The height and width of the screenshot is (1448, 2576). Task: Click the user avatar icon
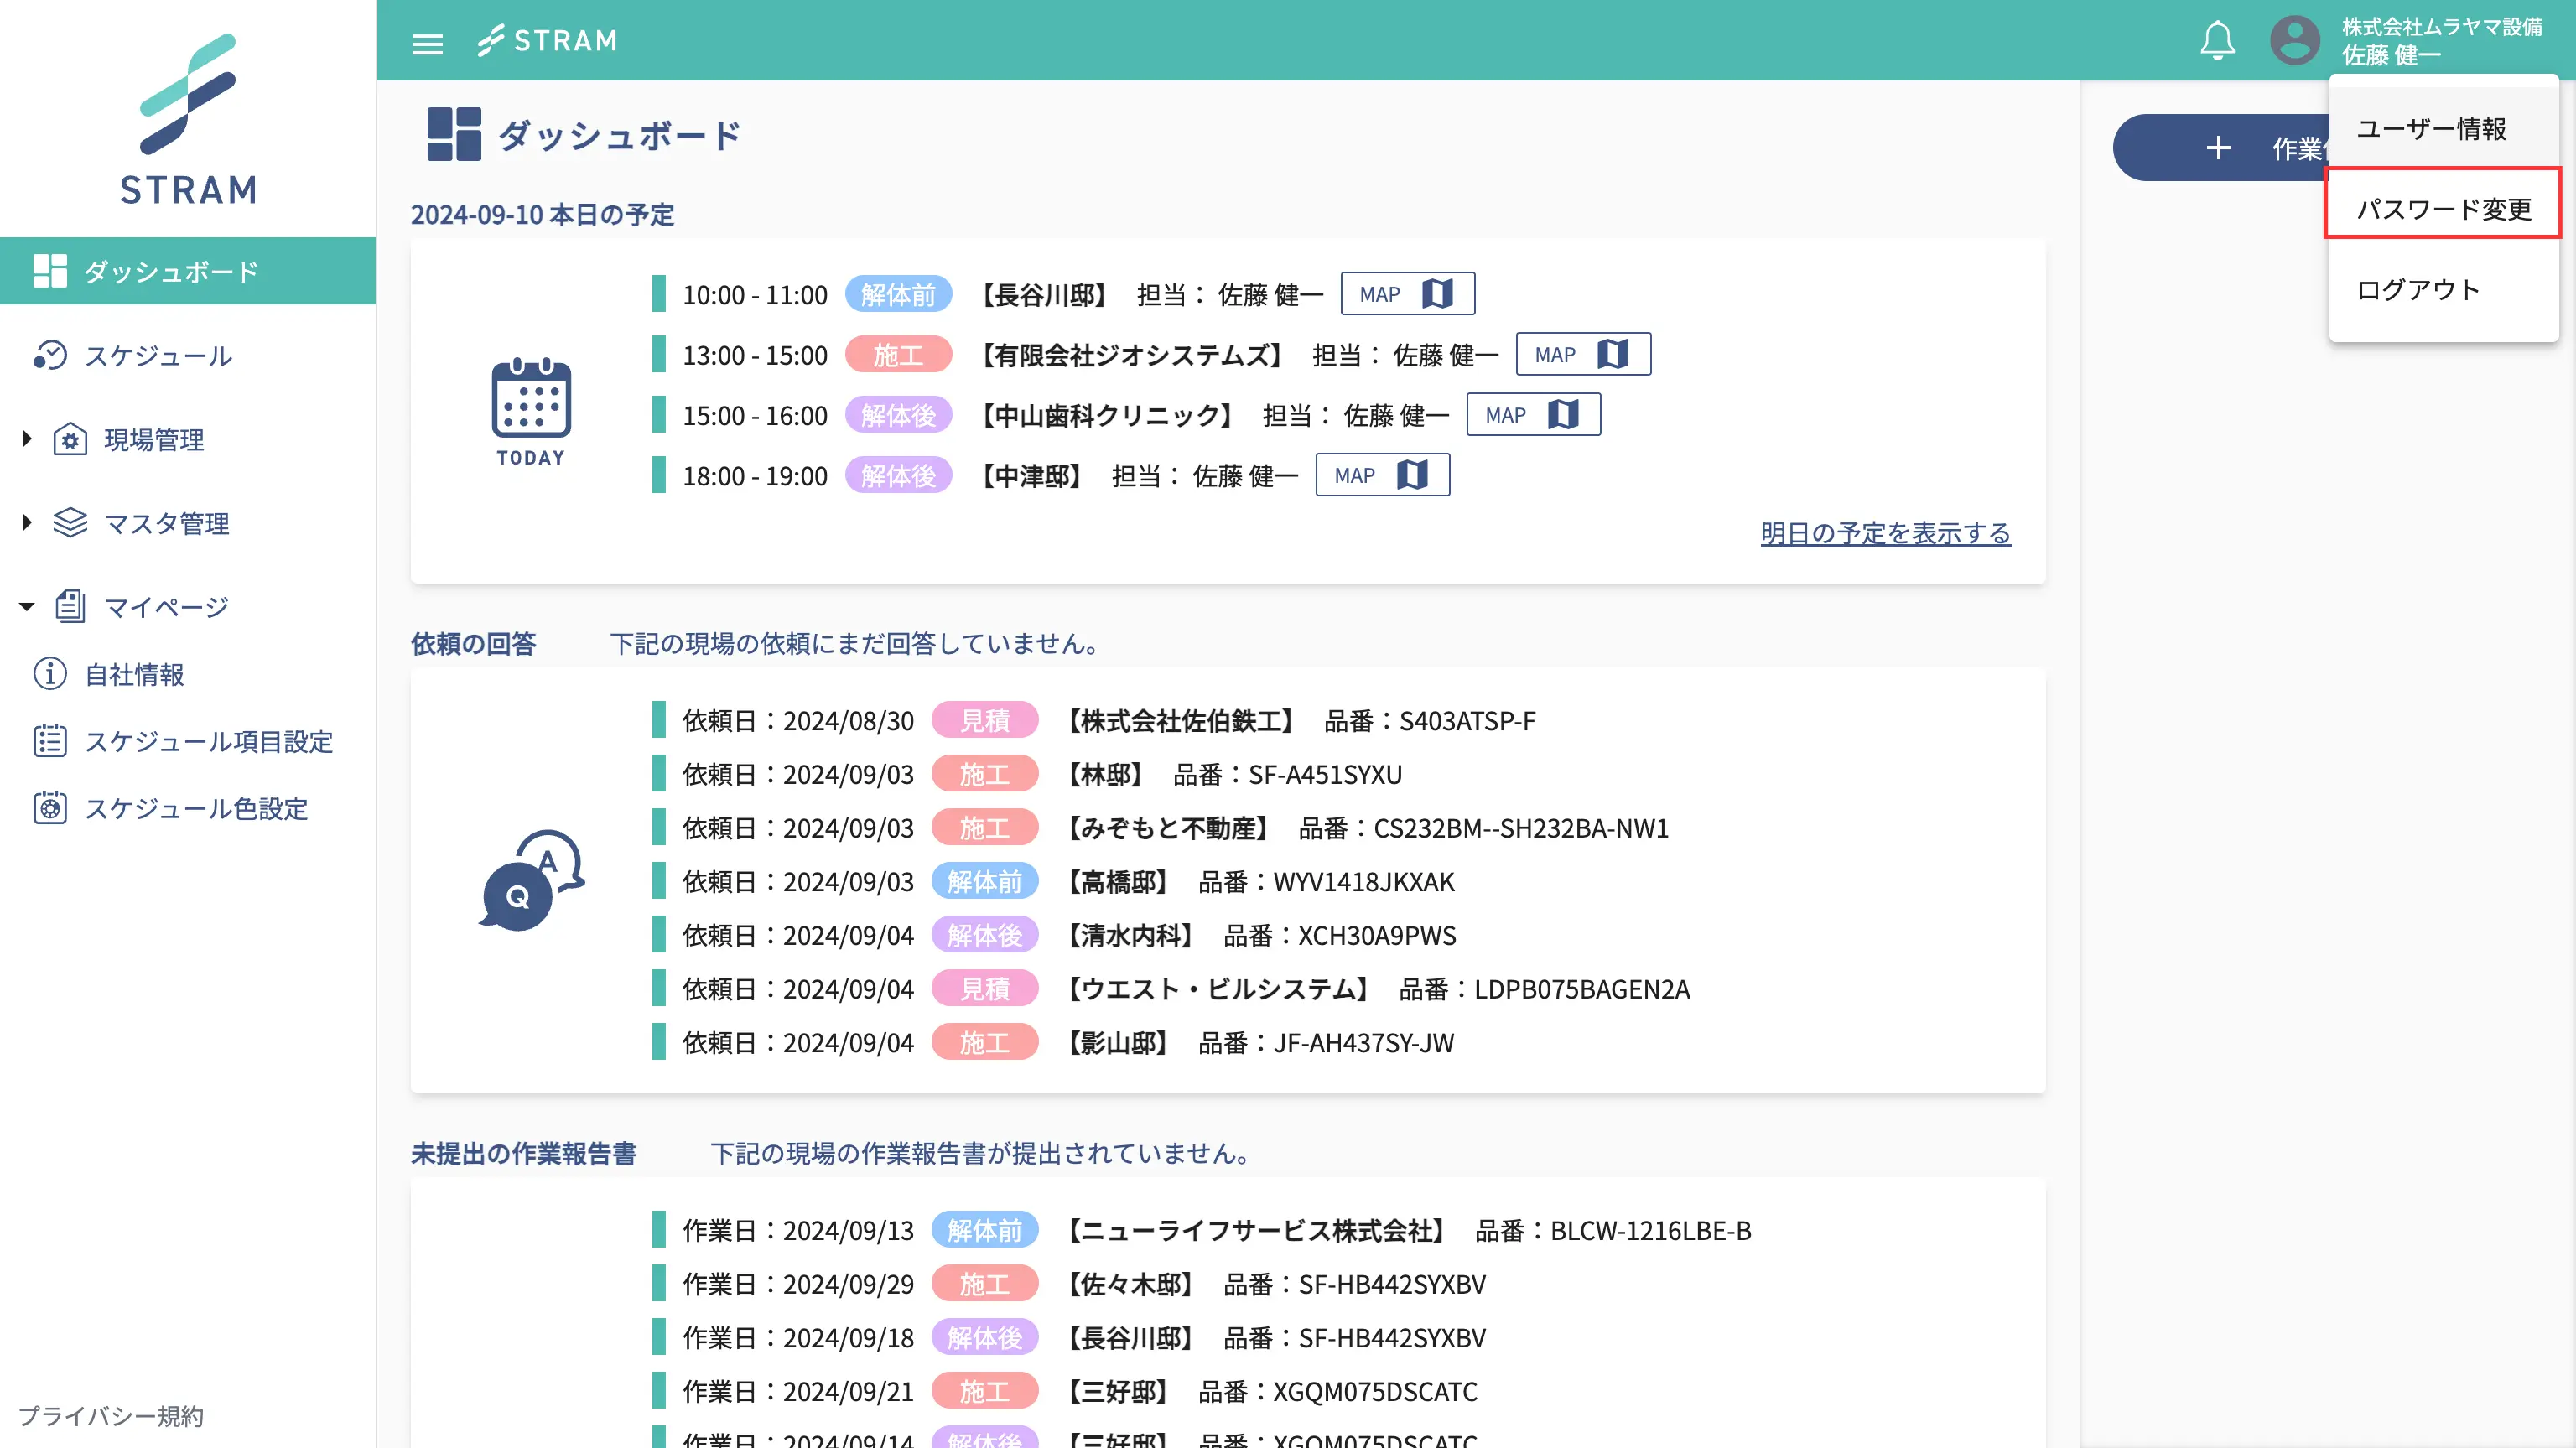click(2294, 41)
